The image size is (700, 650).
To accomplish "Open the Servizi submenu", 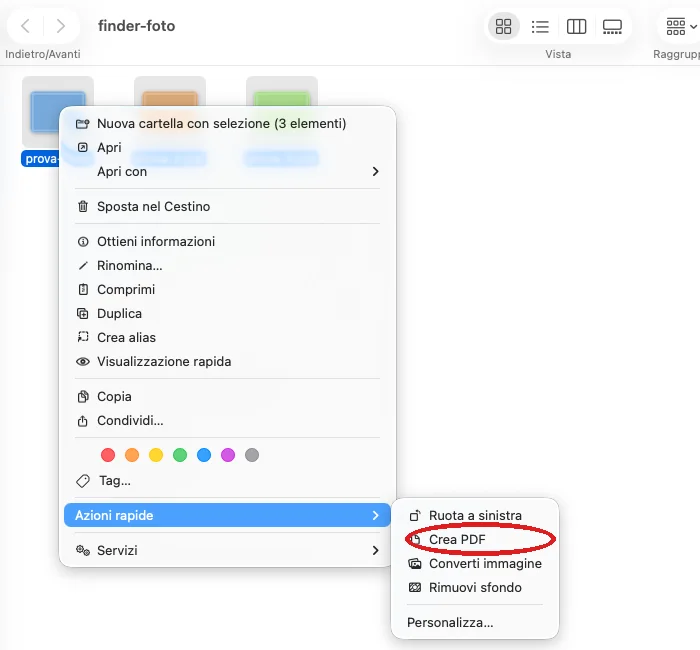I will tap(227, 550).
